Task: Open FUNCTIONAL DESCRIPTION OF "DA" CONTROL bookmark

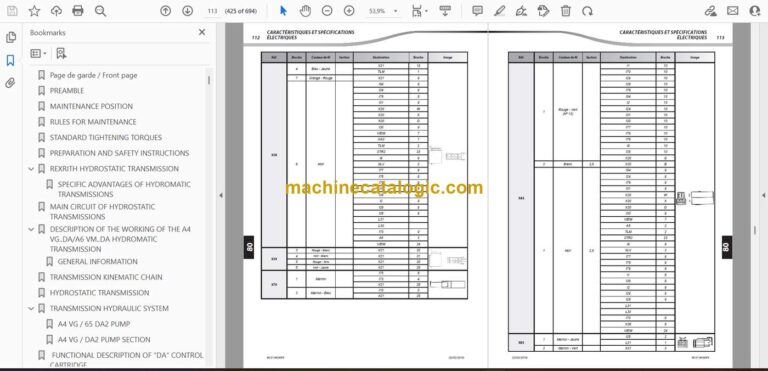Action: click(x=127, y=359)
